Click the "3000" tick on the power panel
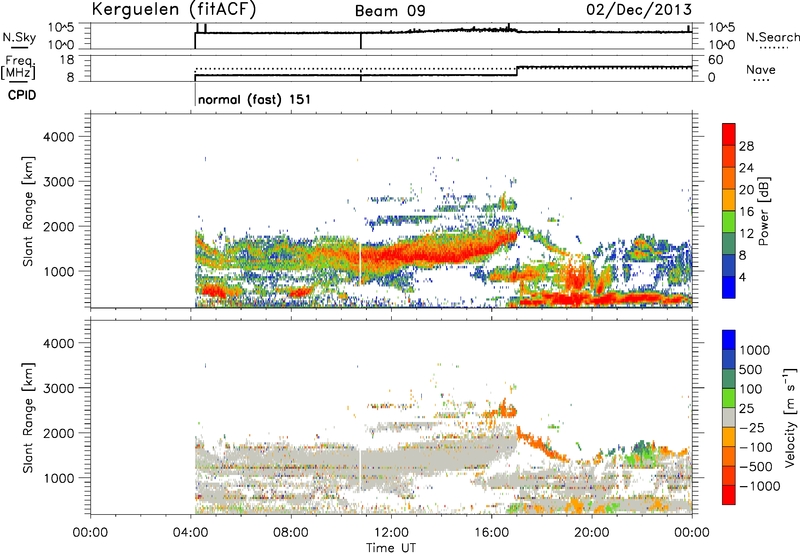The image size is (800, 554). click(59, 182)
